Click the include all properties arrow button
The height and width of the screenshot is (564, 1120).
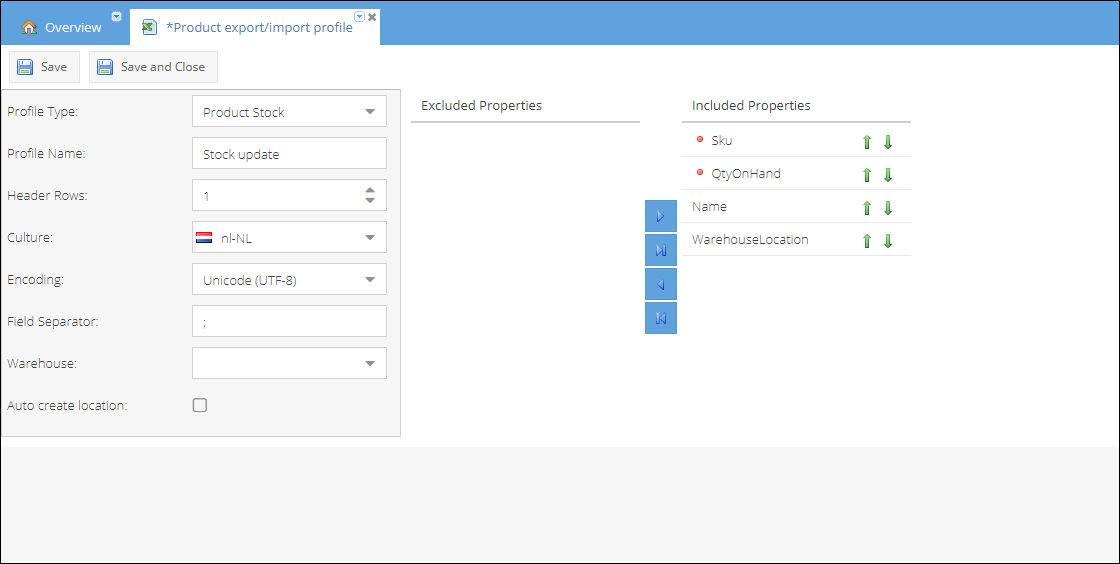click(661, 250)
